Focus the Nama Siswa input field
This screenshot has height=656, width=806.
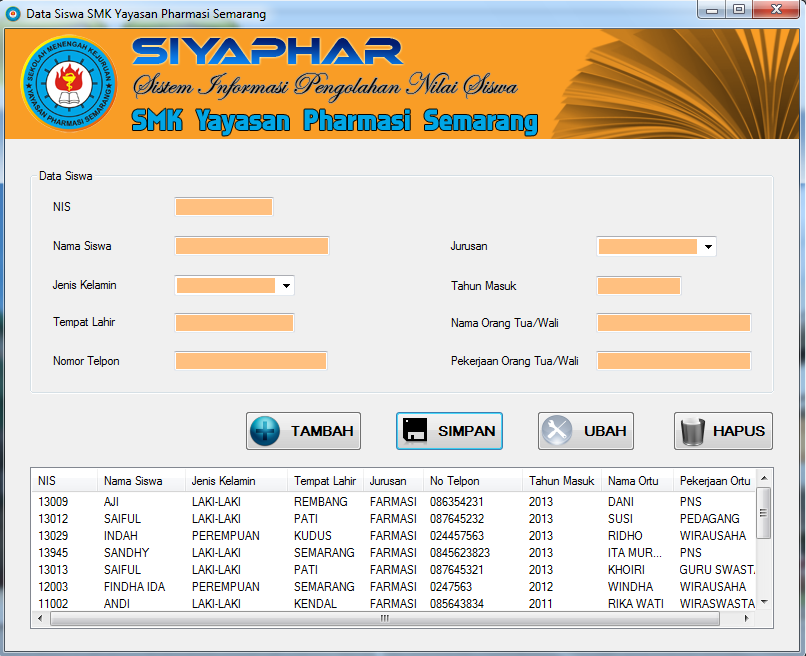click(x=252, y=246)
